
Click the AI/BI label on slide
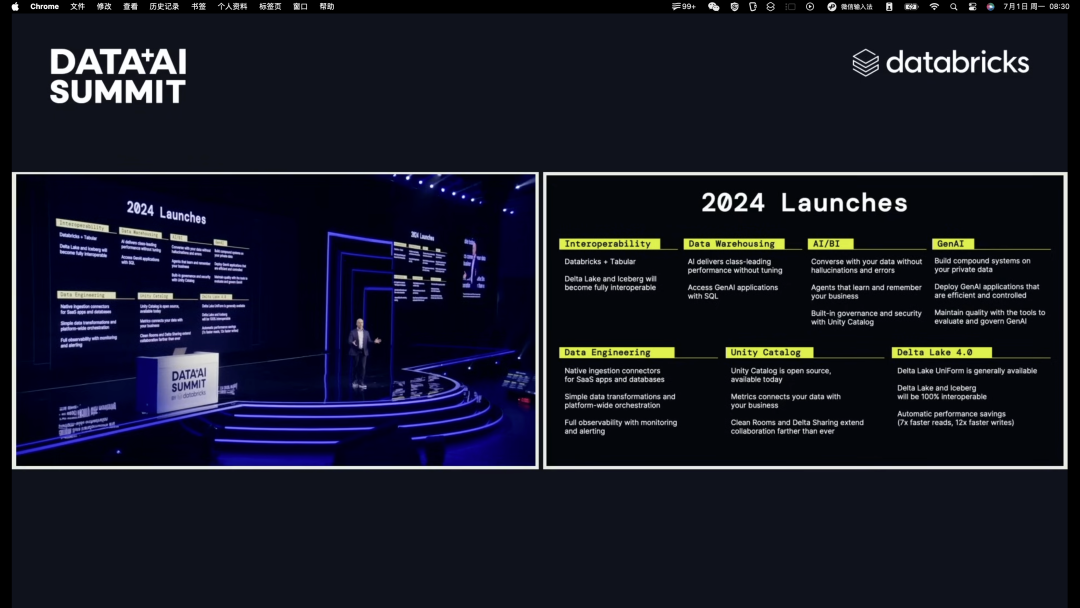point(830,244)
